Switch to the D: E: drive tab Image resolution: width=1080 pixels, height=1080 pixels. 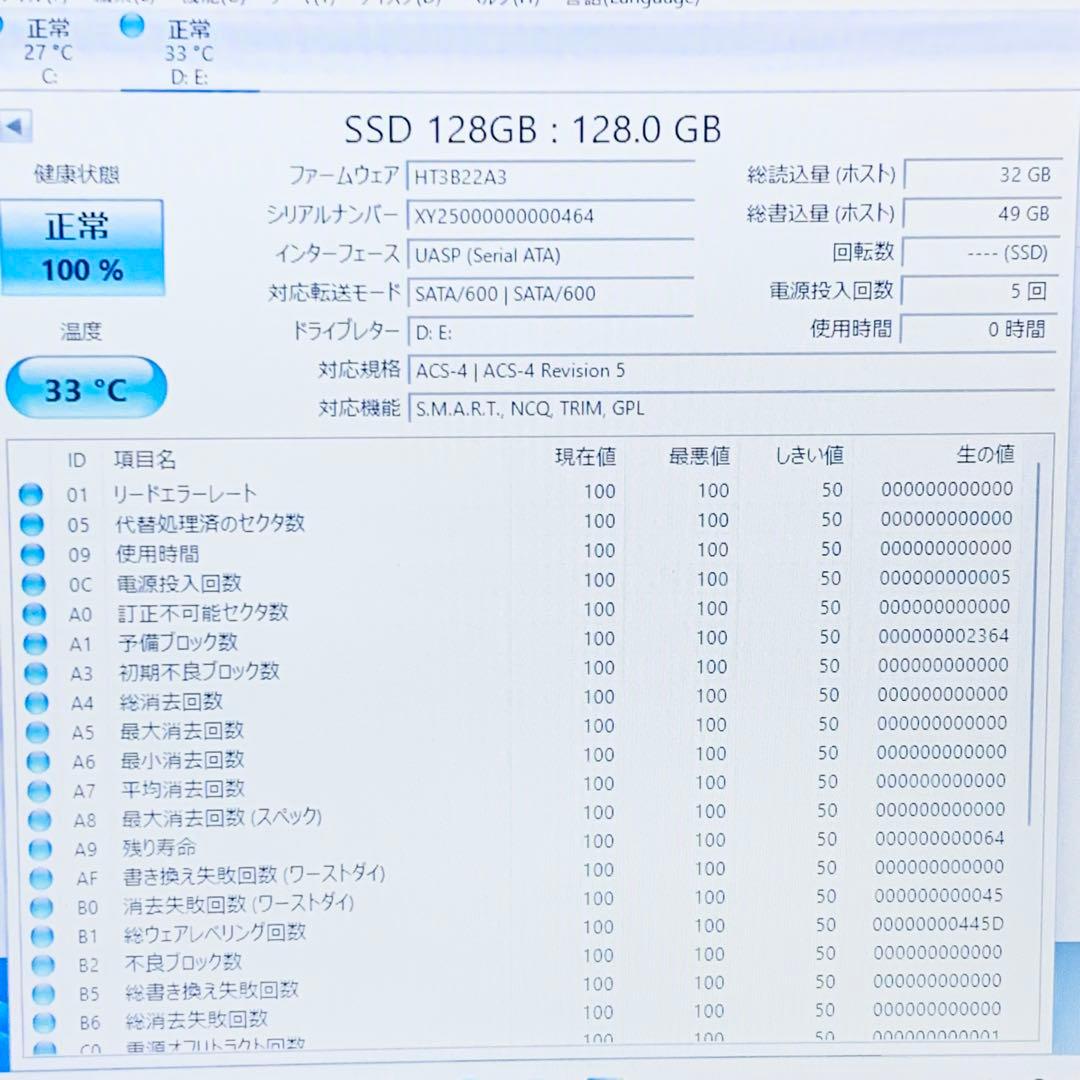[x=190, y=55]
